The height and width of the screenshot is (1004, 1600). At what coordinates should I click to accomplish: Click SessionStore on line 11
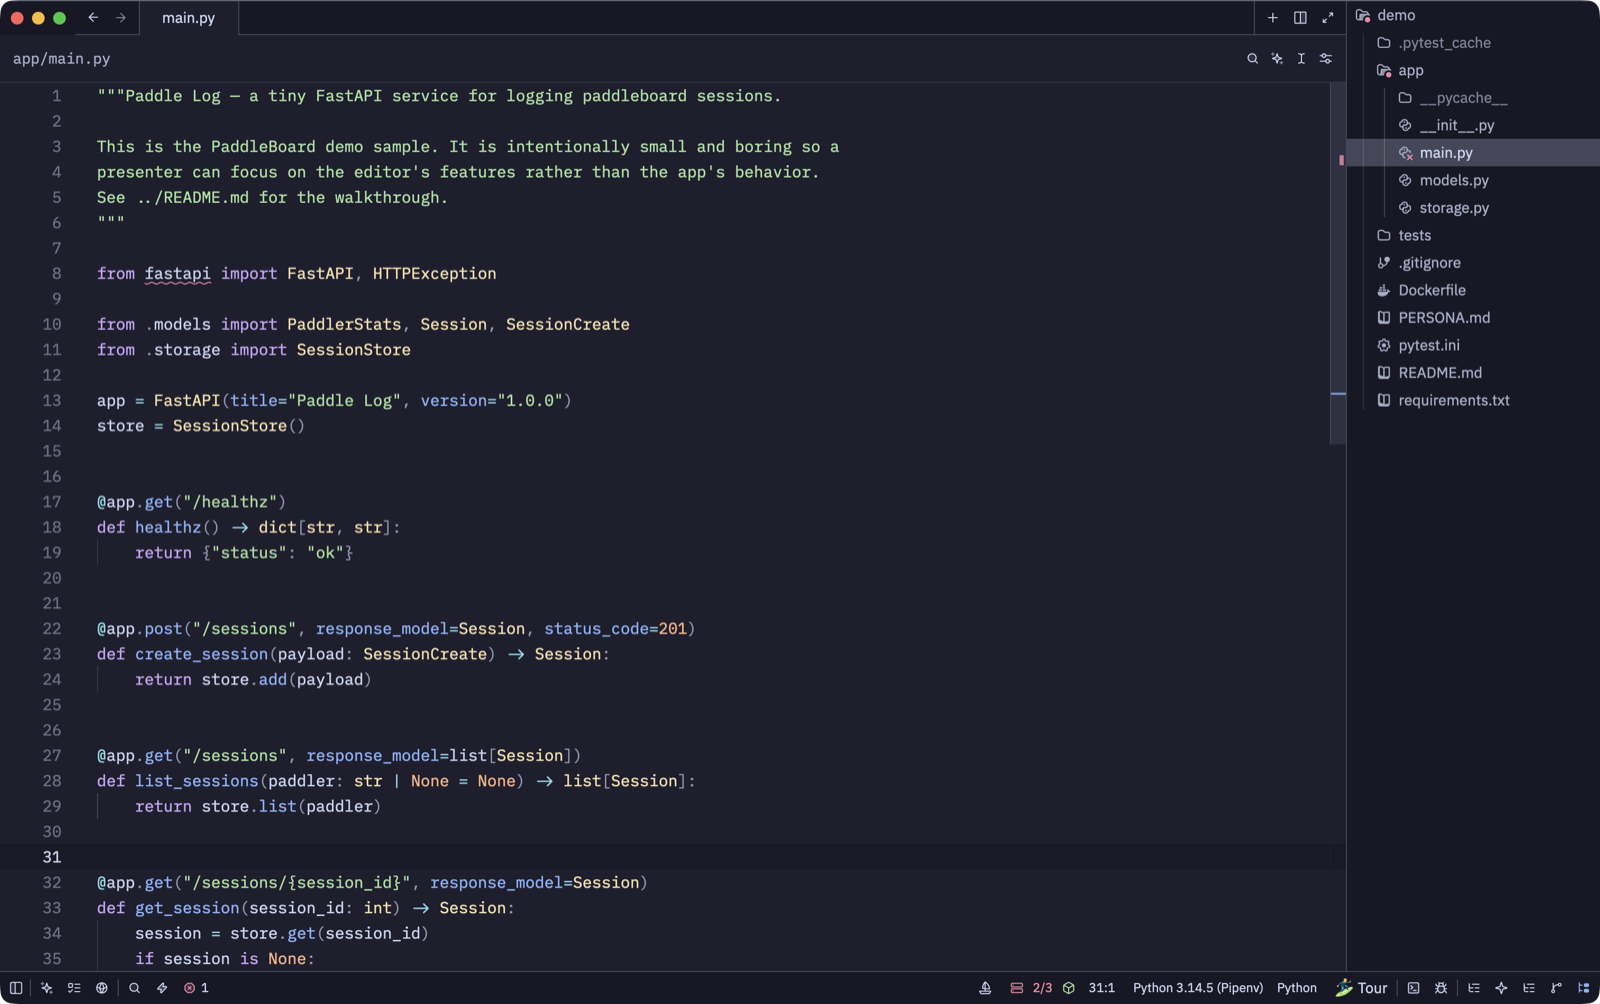point(353,350)
